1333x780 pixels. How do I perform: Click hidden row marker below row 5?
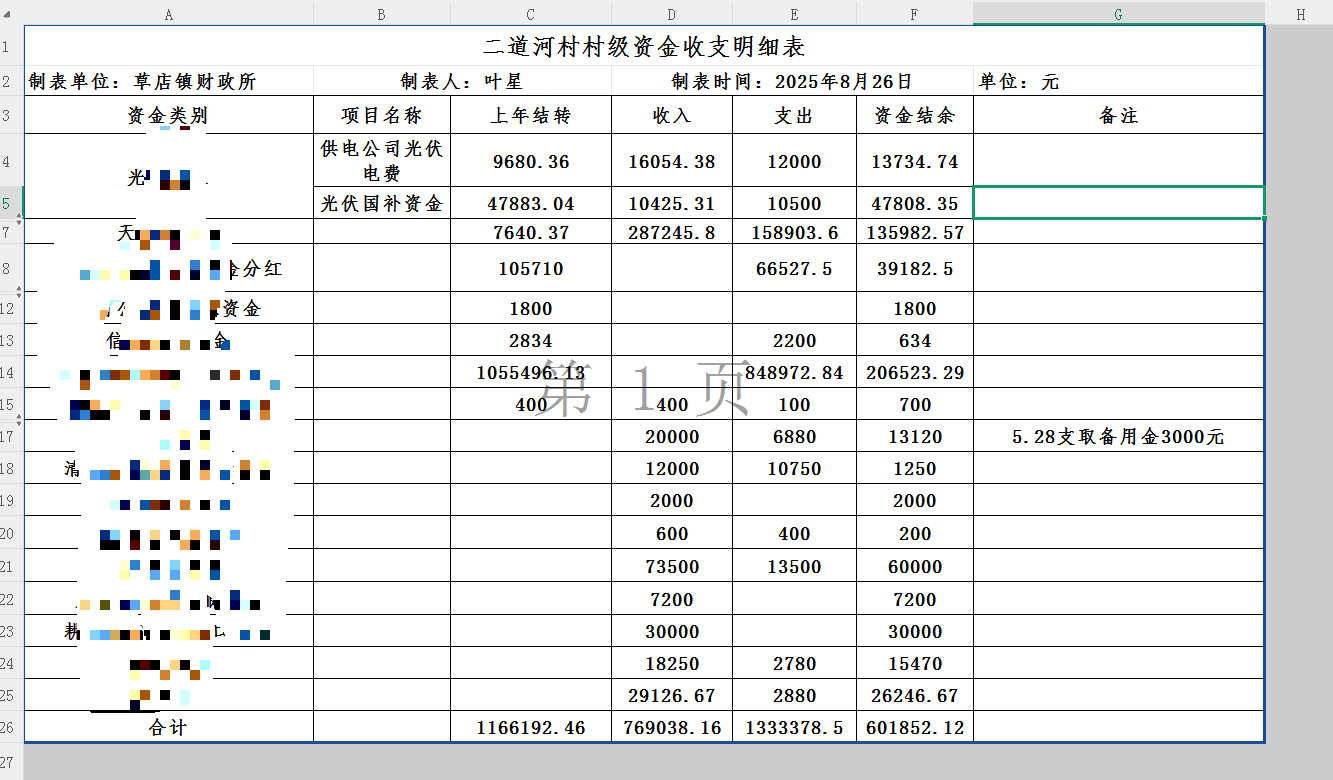(x=18, y=219)
